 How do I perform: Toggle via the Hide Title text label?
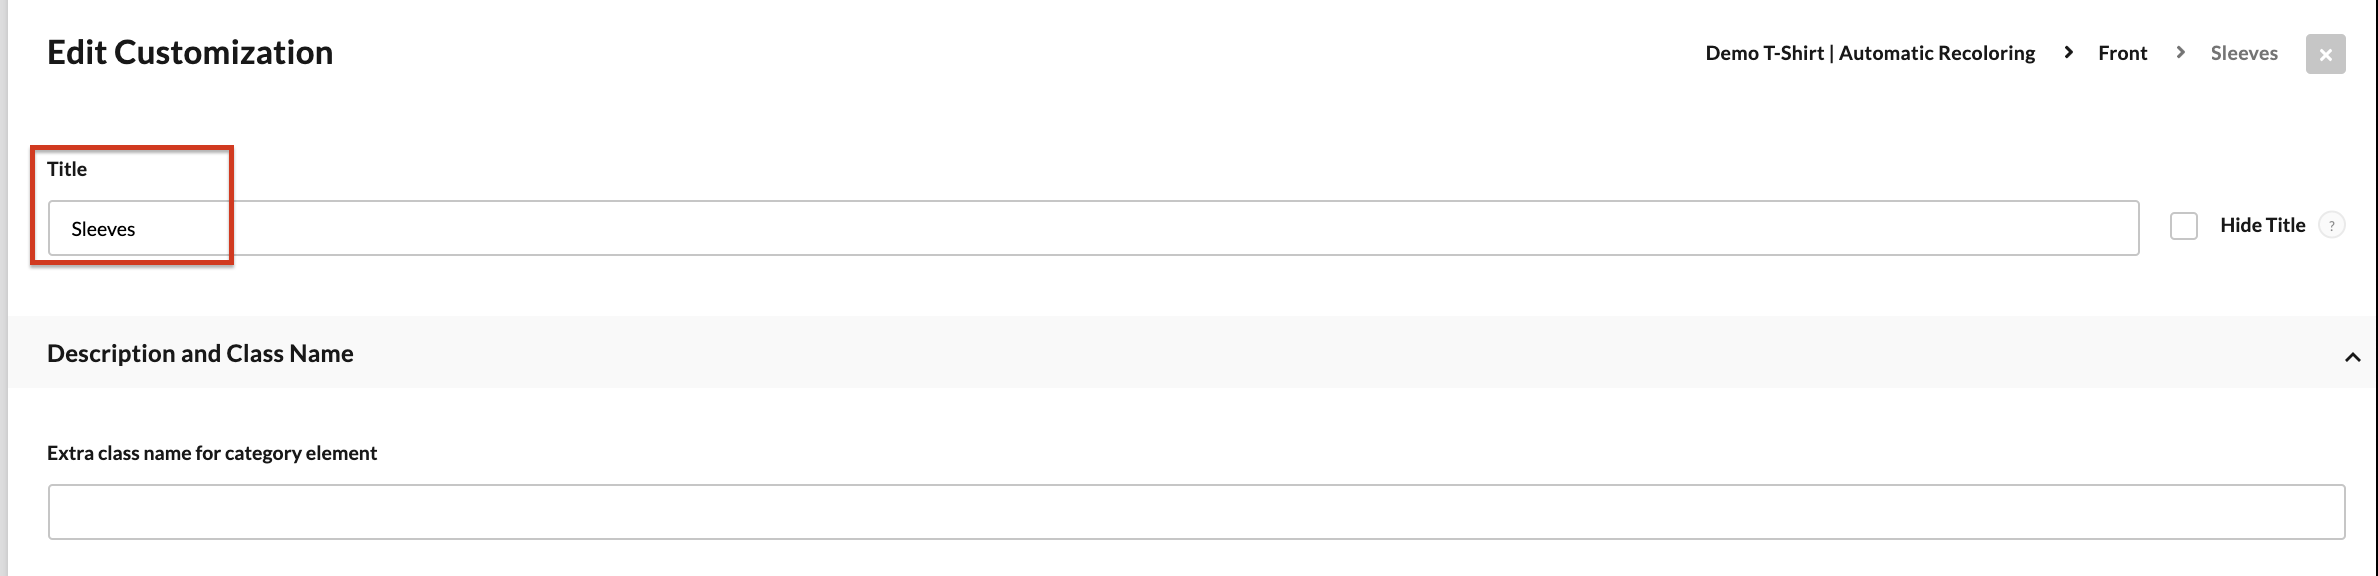coord(2262,225)
